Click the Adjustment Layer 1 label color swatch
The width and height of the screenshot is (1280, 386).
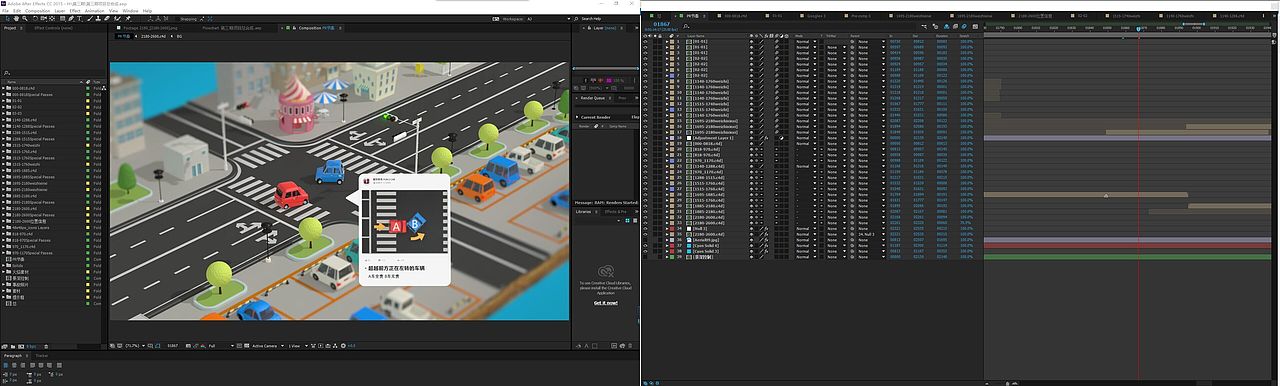click(672, 138)
